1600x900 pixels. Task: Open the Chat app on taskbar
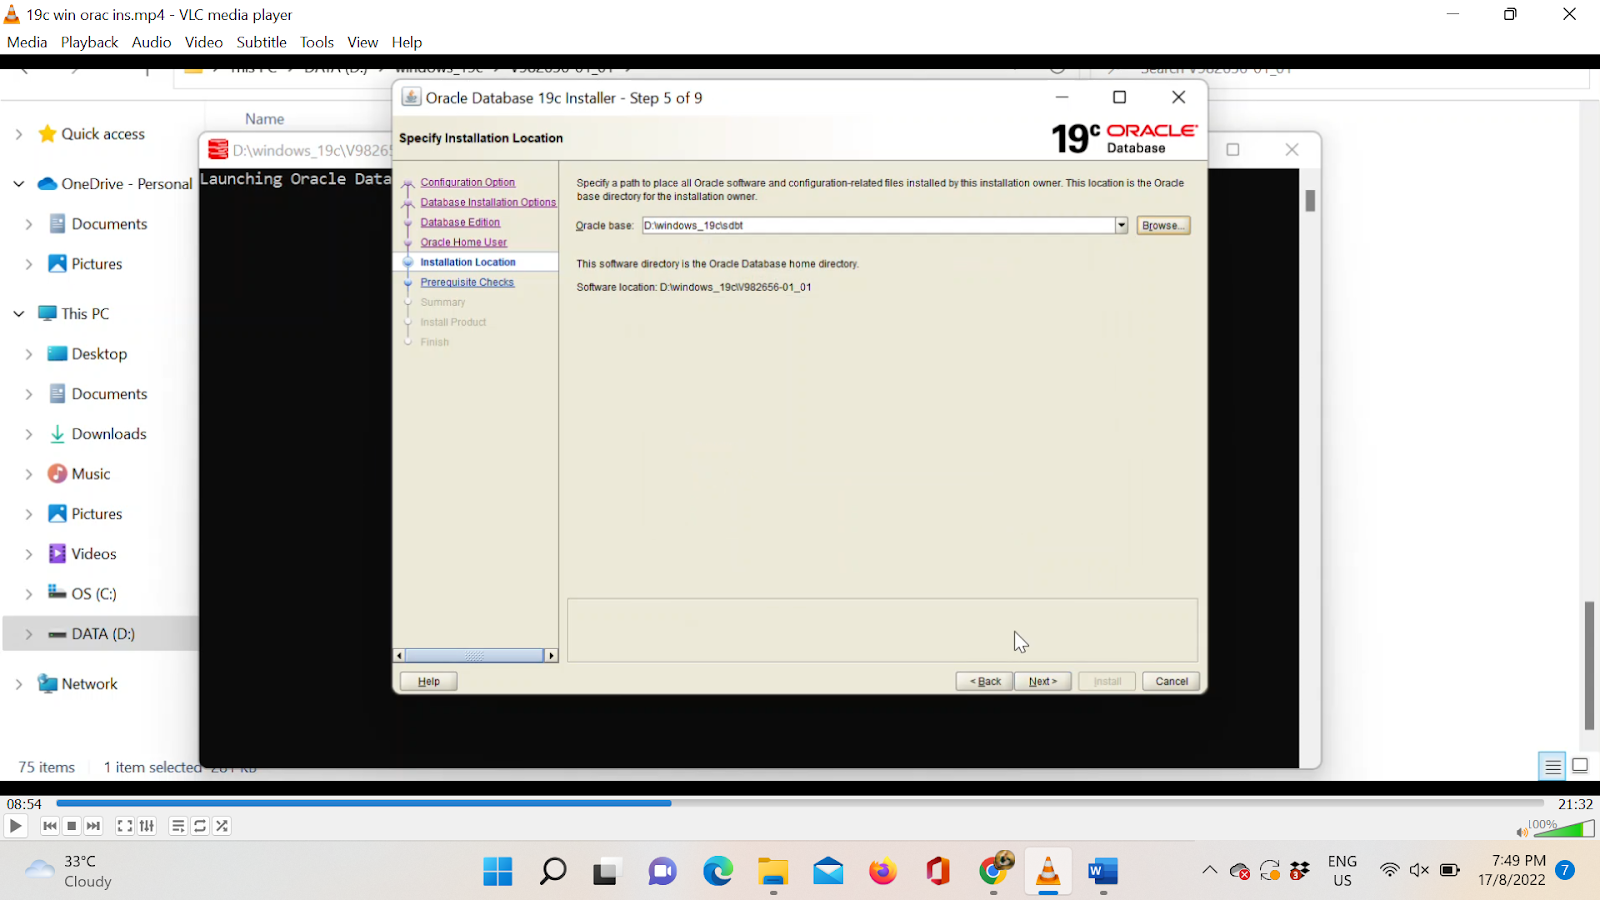pos(662,871)
